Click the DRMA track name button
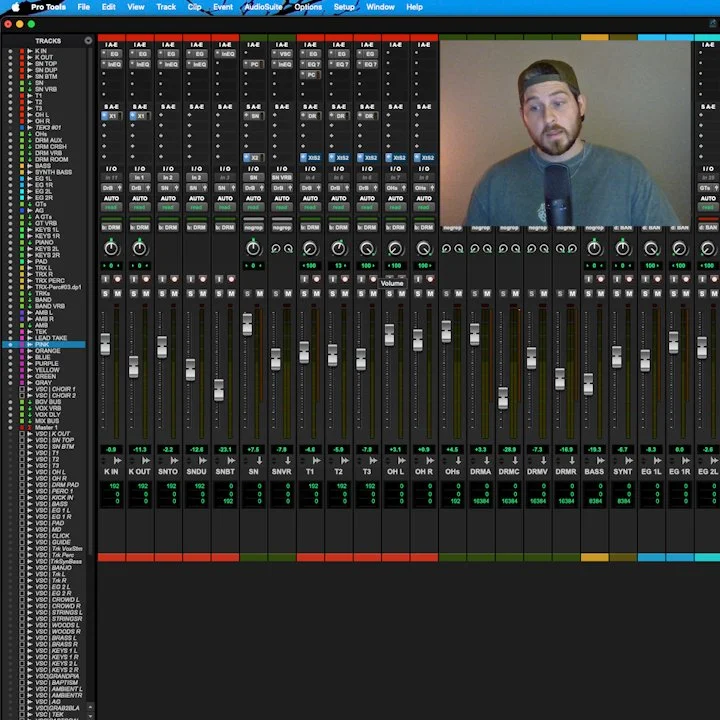This screenshot has height=720, width=720. point(481,472)
